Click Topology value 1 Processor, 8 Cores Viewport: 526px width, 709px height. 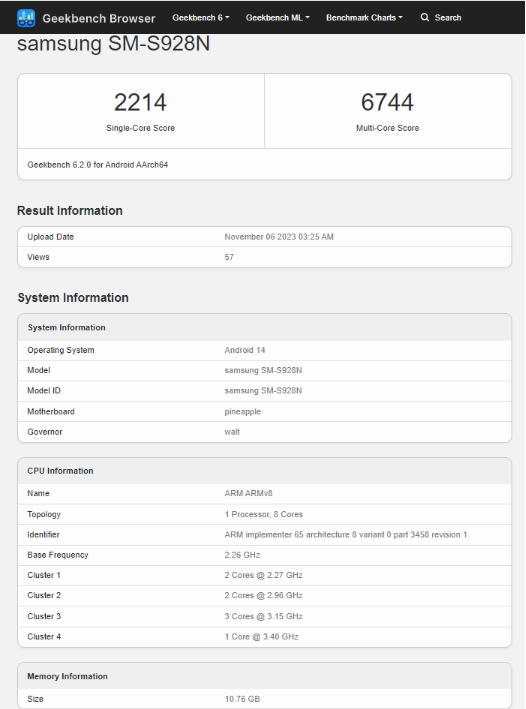[x=264, y=514]
